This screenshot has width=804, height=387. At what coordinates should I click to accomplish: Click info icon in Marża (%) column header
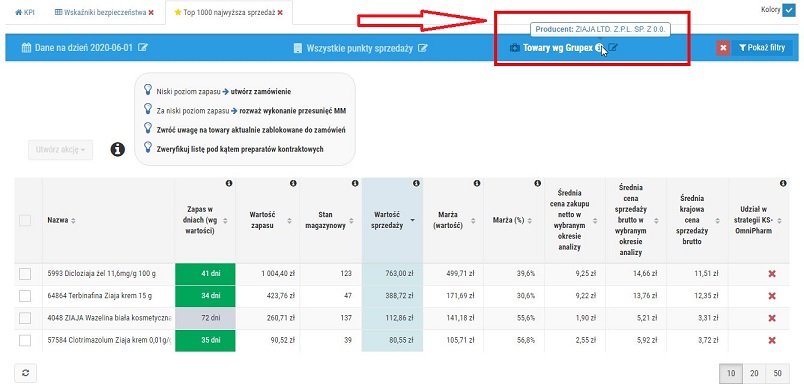coord(537,183)
